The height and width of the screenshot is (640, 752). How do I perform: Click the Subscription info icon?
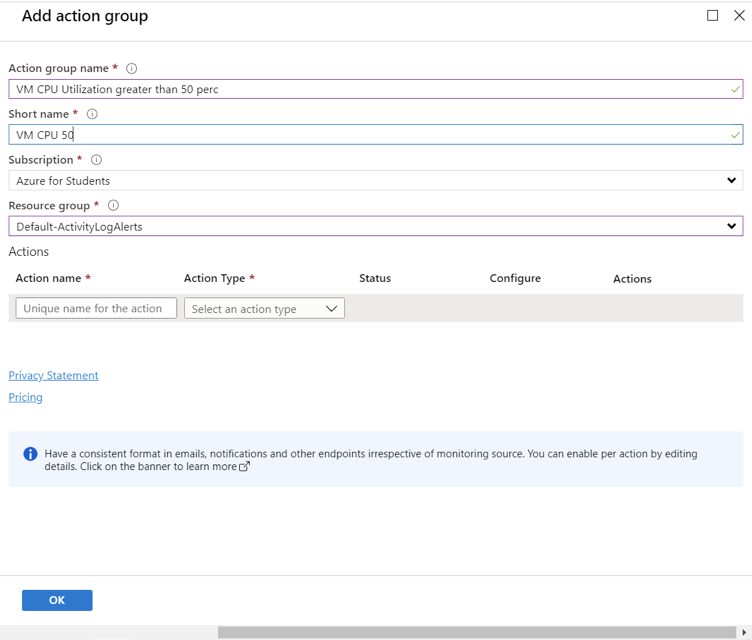[x=97, y=160]
